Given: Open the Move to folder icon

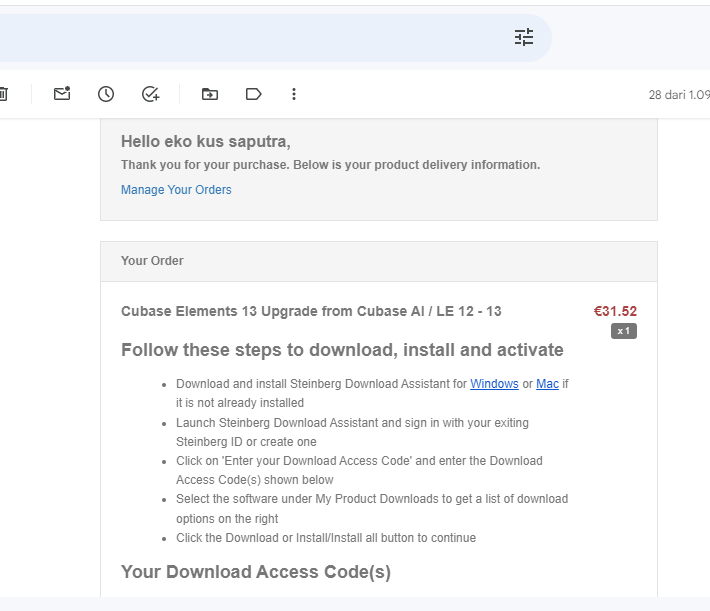Looking at the screenshot, I should pos(209,94).
